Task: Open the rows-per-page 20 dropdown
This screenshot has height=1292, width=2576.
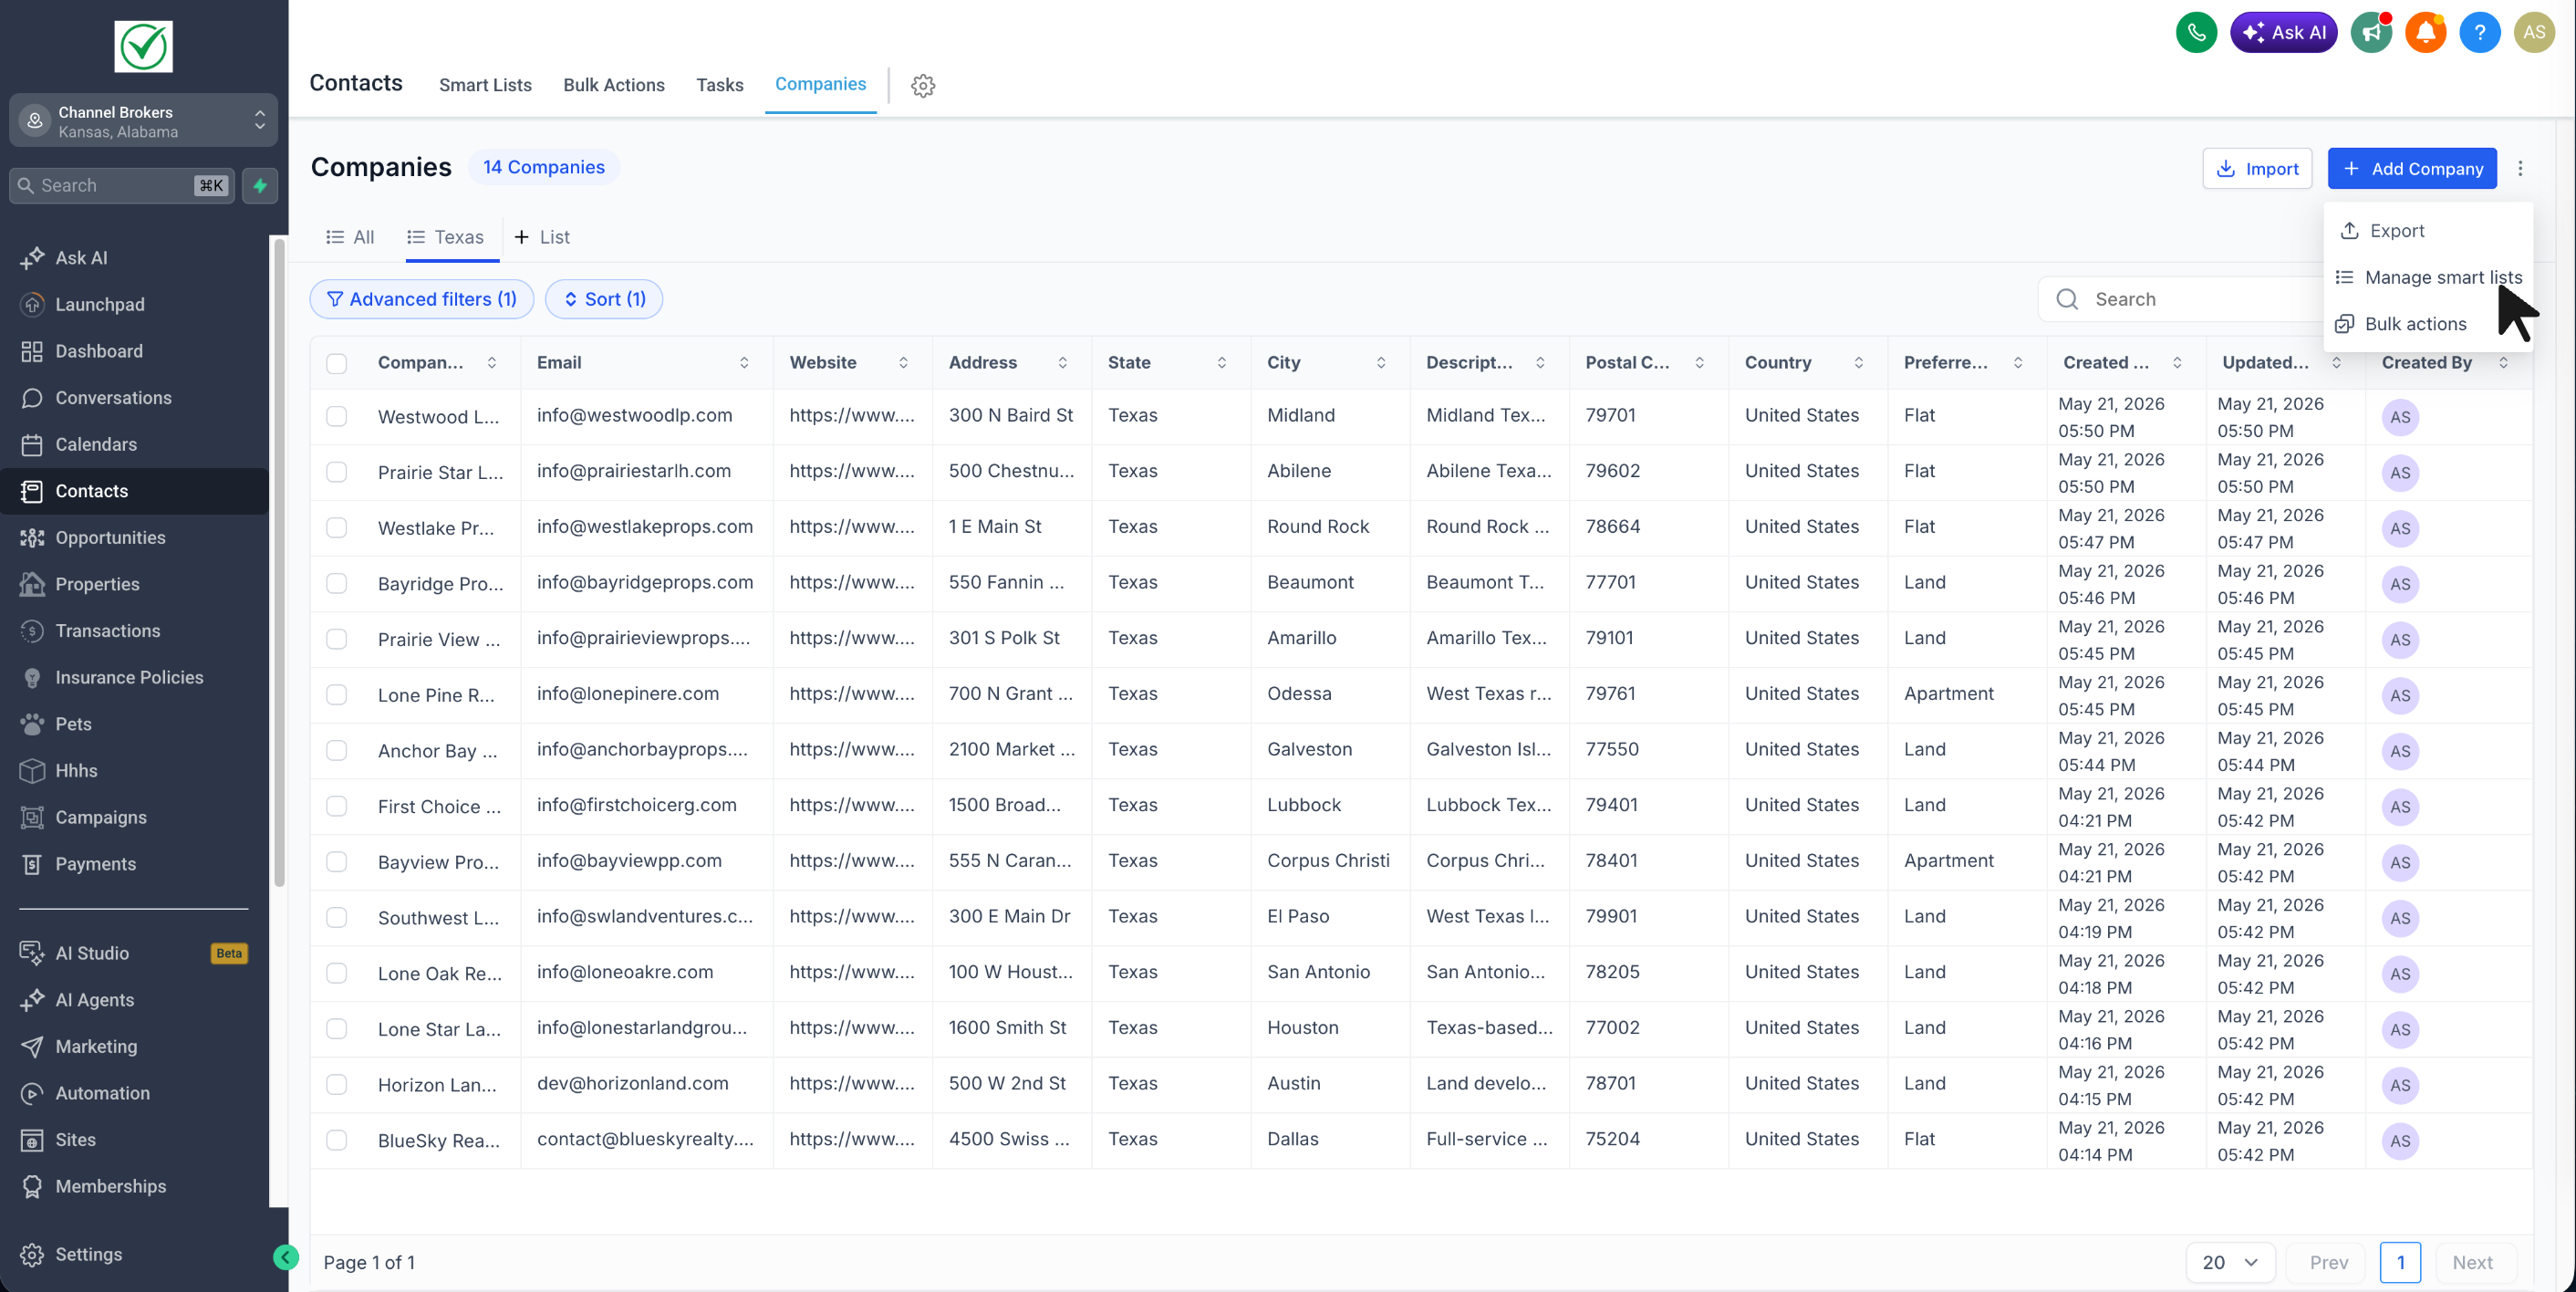Action: click(2230, 1263)
